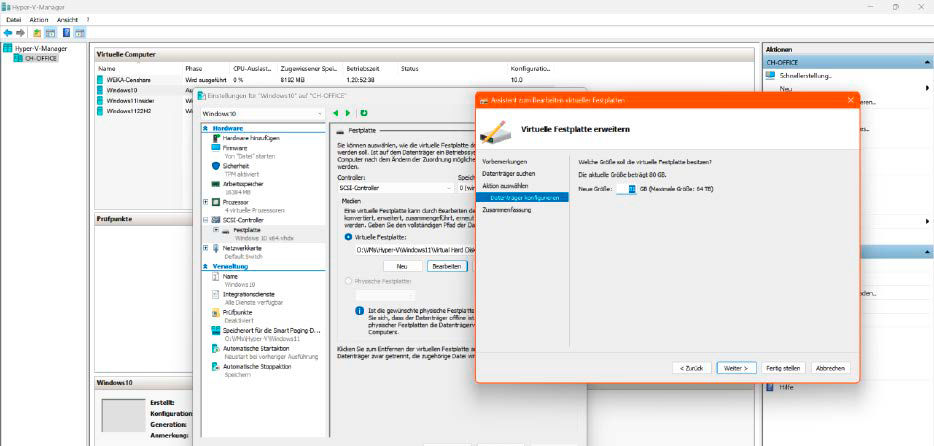
Task: Go to Vorbemerkungen wizard step
Action: 505,161
